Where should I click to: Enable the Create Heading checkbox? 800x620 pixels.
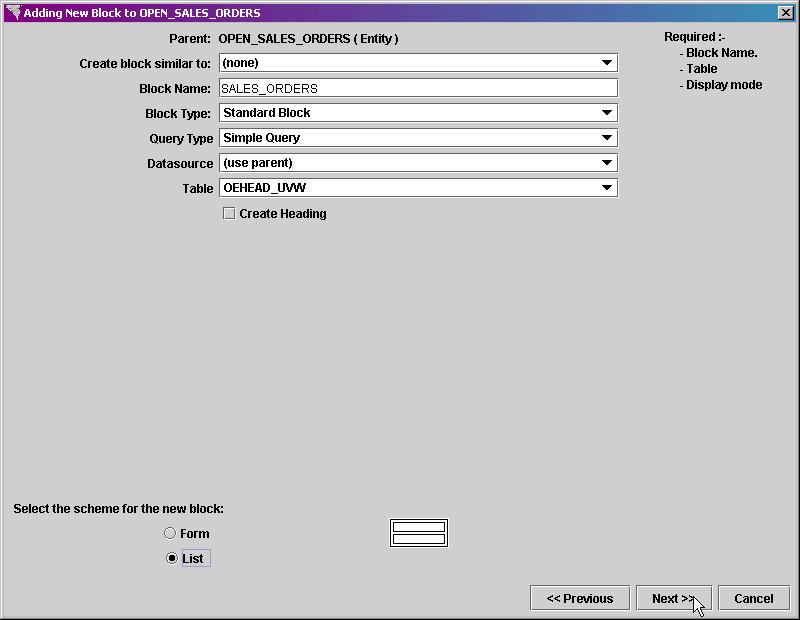[229, 213]
